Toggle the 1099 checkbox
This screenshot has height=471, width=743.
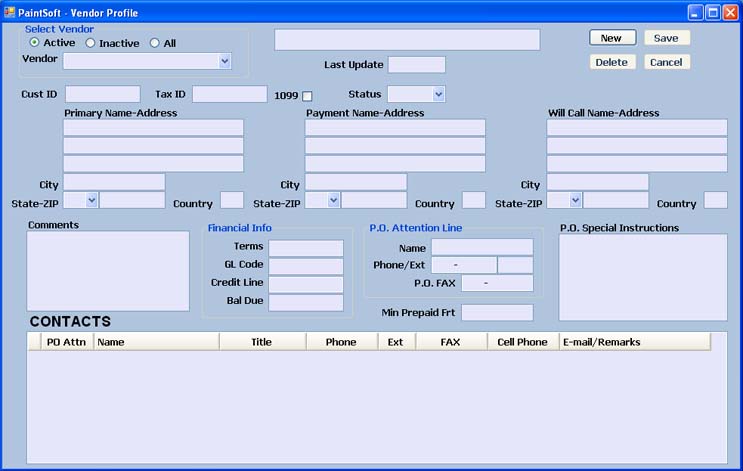point(307,96)
